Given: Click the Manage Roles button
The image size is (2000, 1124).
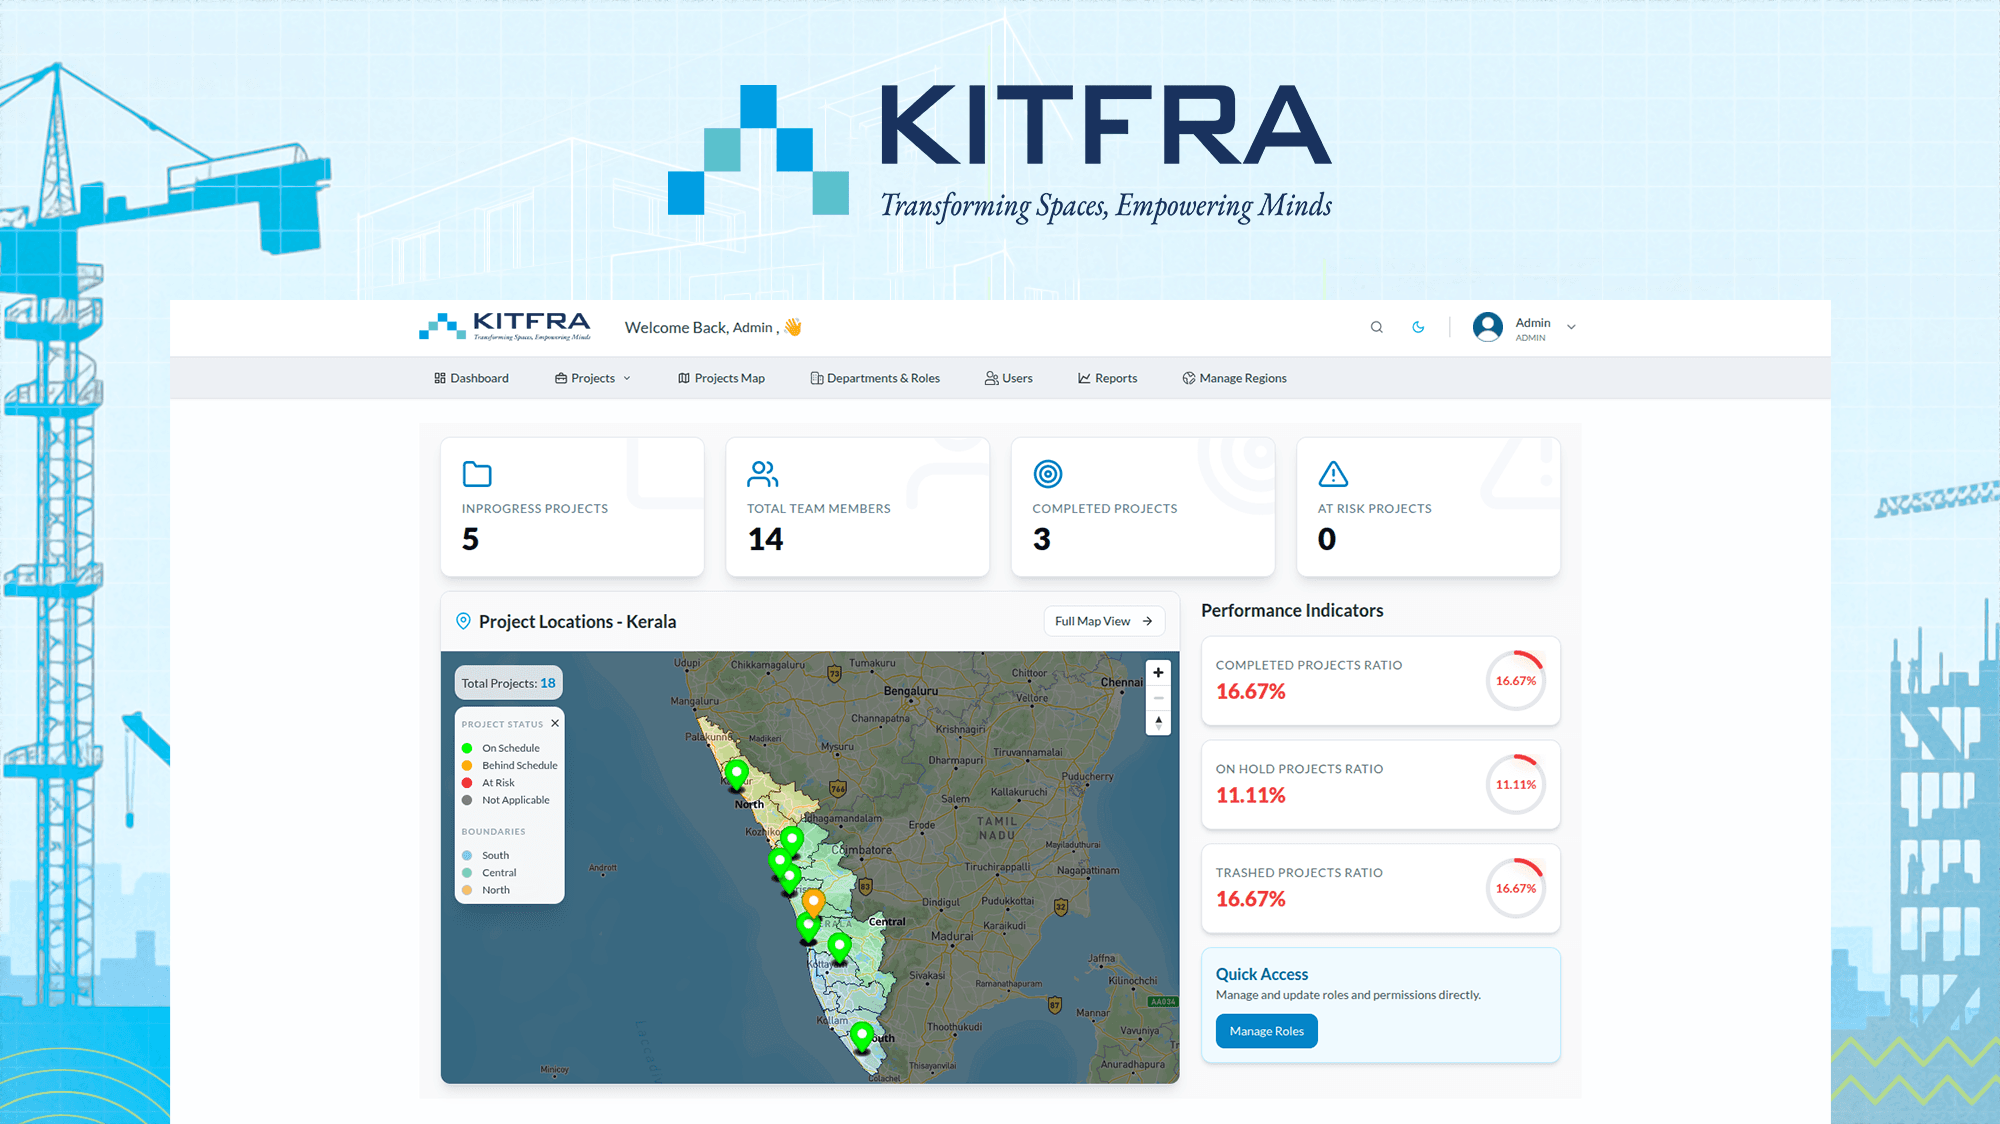Looking at the screenshot, I should tap(1266, 1031).
